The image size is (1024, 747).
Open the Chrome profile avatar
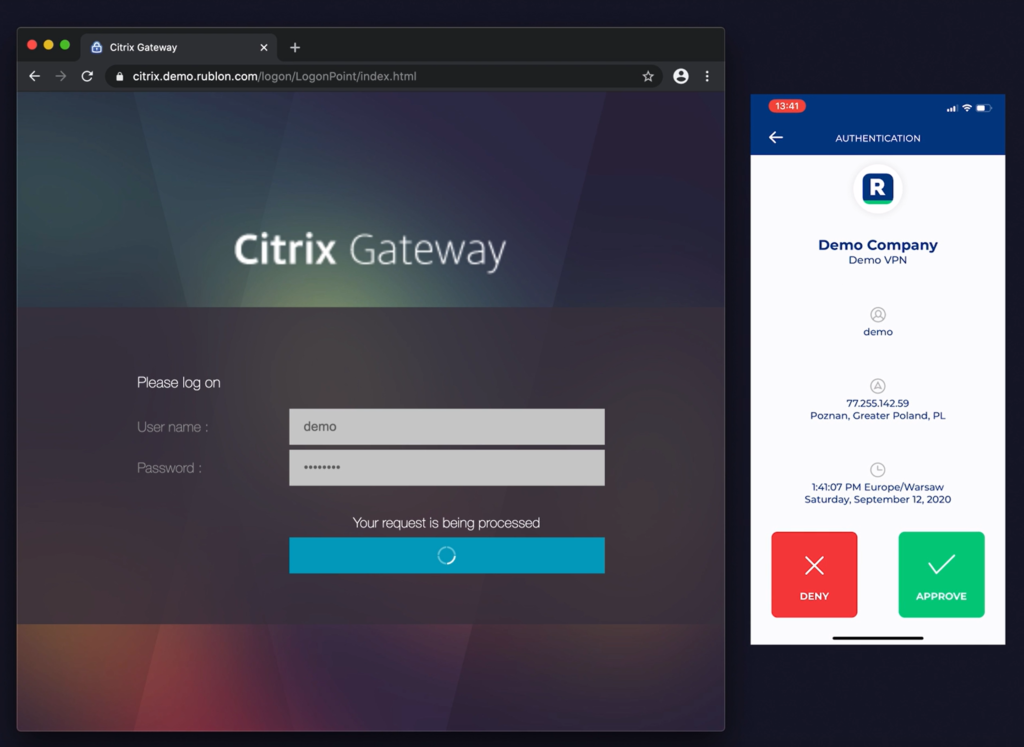click(x=681, y=76)
